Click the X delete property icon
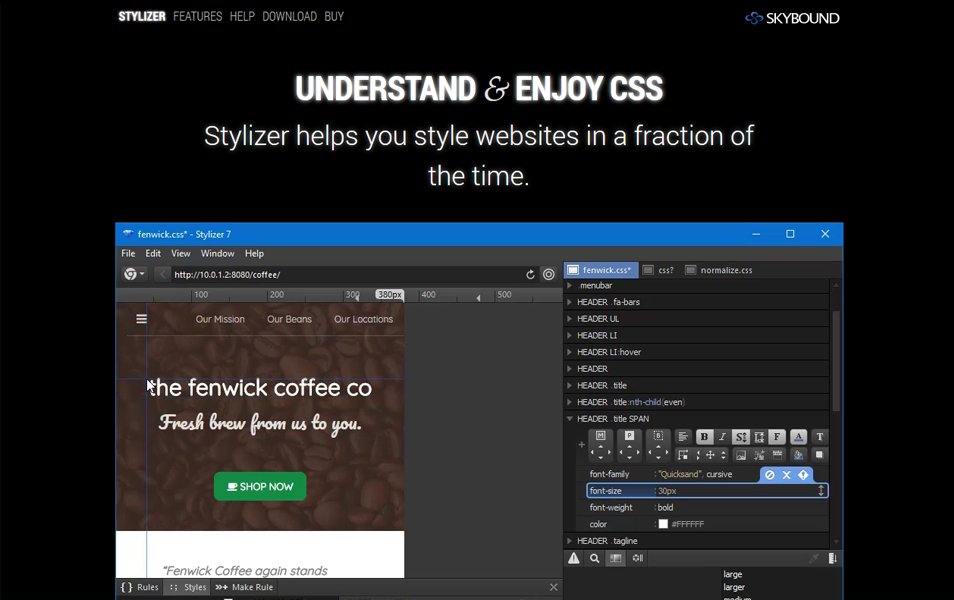The width and height of the screenshot is (954, 600). pos(787,475)
